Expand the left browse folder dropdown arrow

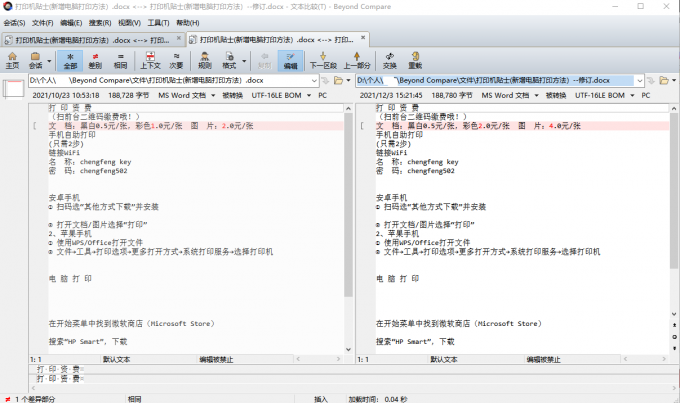(348, 80)
